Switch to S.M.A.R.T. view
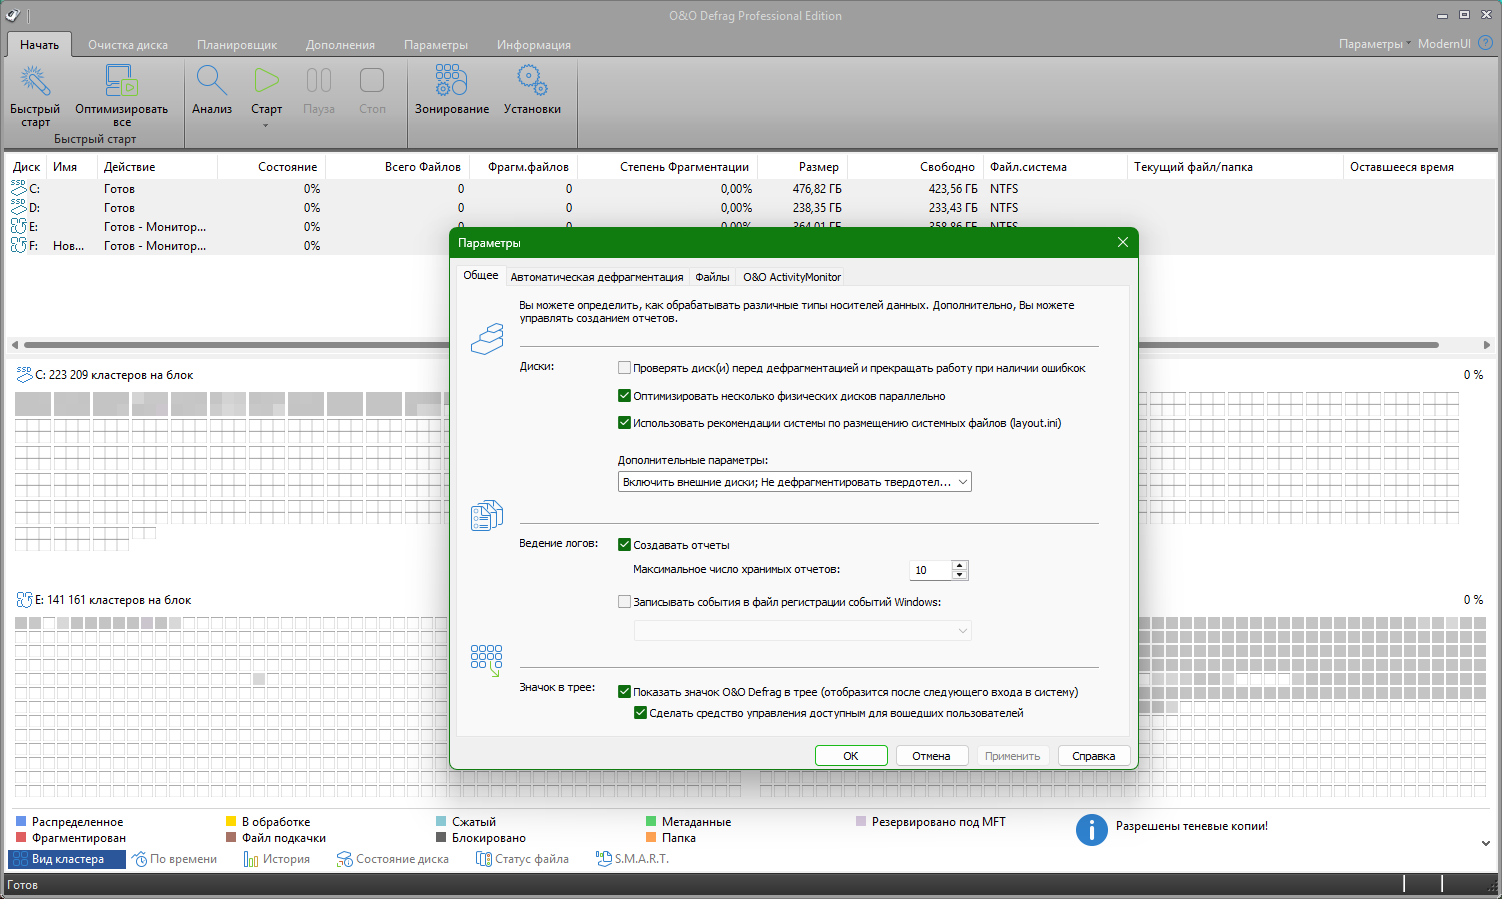This screenshot has height=899, width=1502. point(632,859)
